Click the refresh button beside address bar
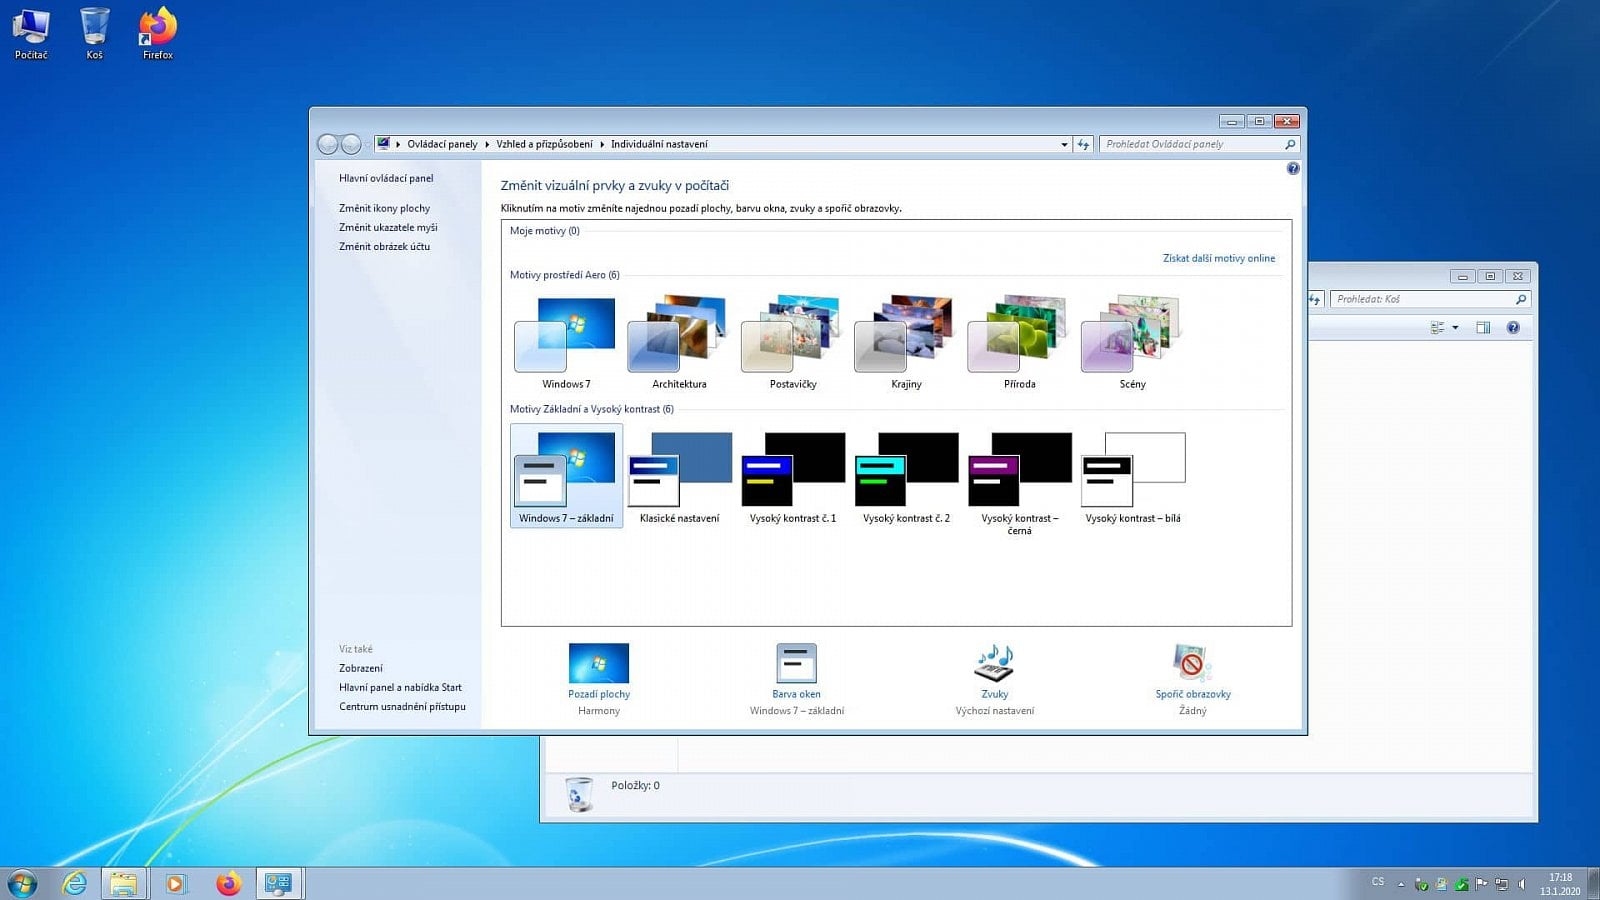 (x=1083, y=144)
